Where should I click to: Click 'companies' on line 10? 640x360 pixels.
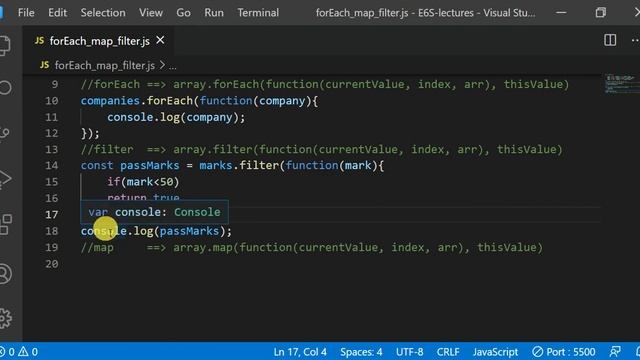click(x=110, y=101)
